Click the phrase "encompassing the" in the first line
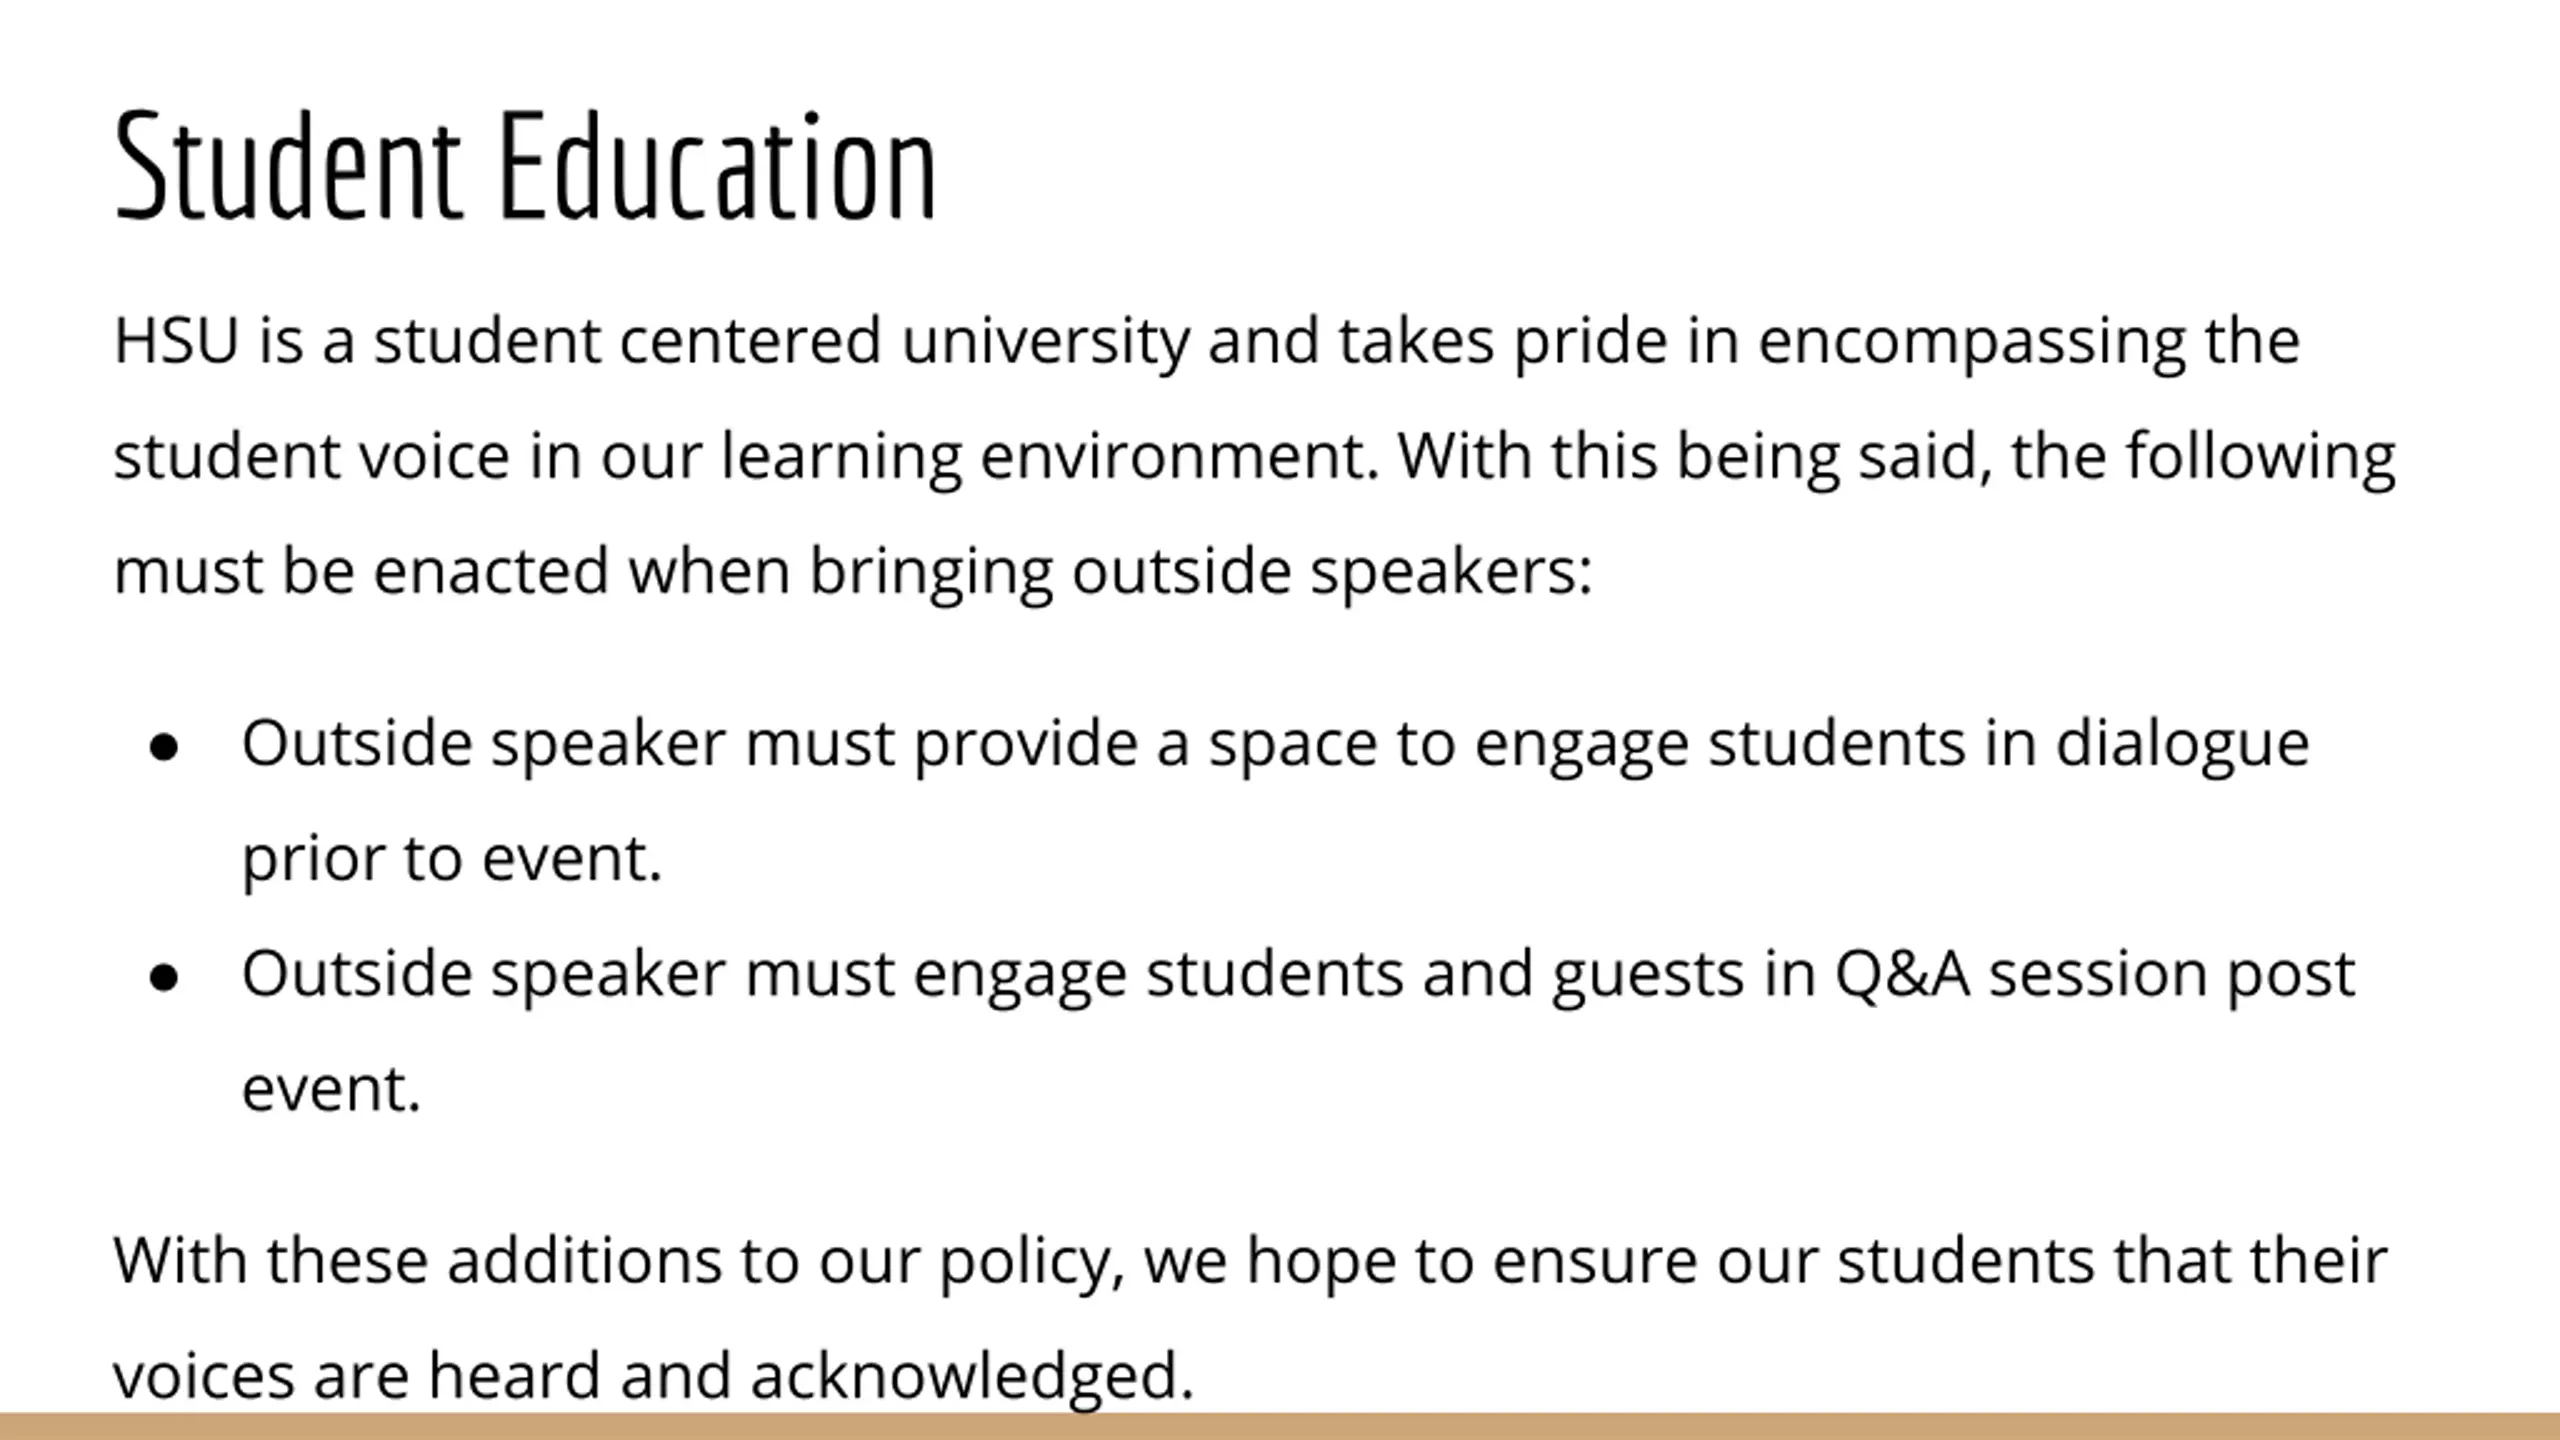Screen dimensions: 2560x1440 (2029, 342)
